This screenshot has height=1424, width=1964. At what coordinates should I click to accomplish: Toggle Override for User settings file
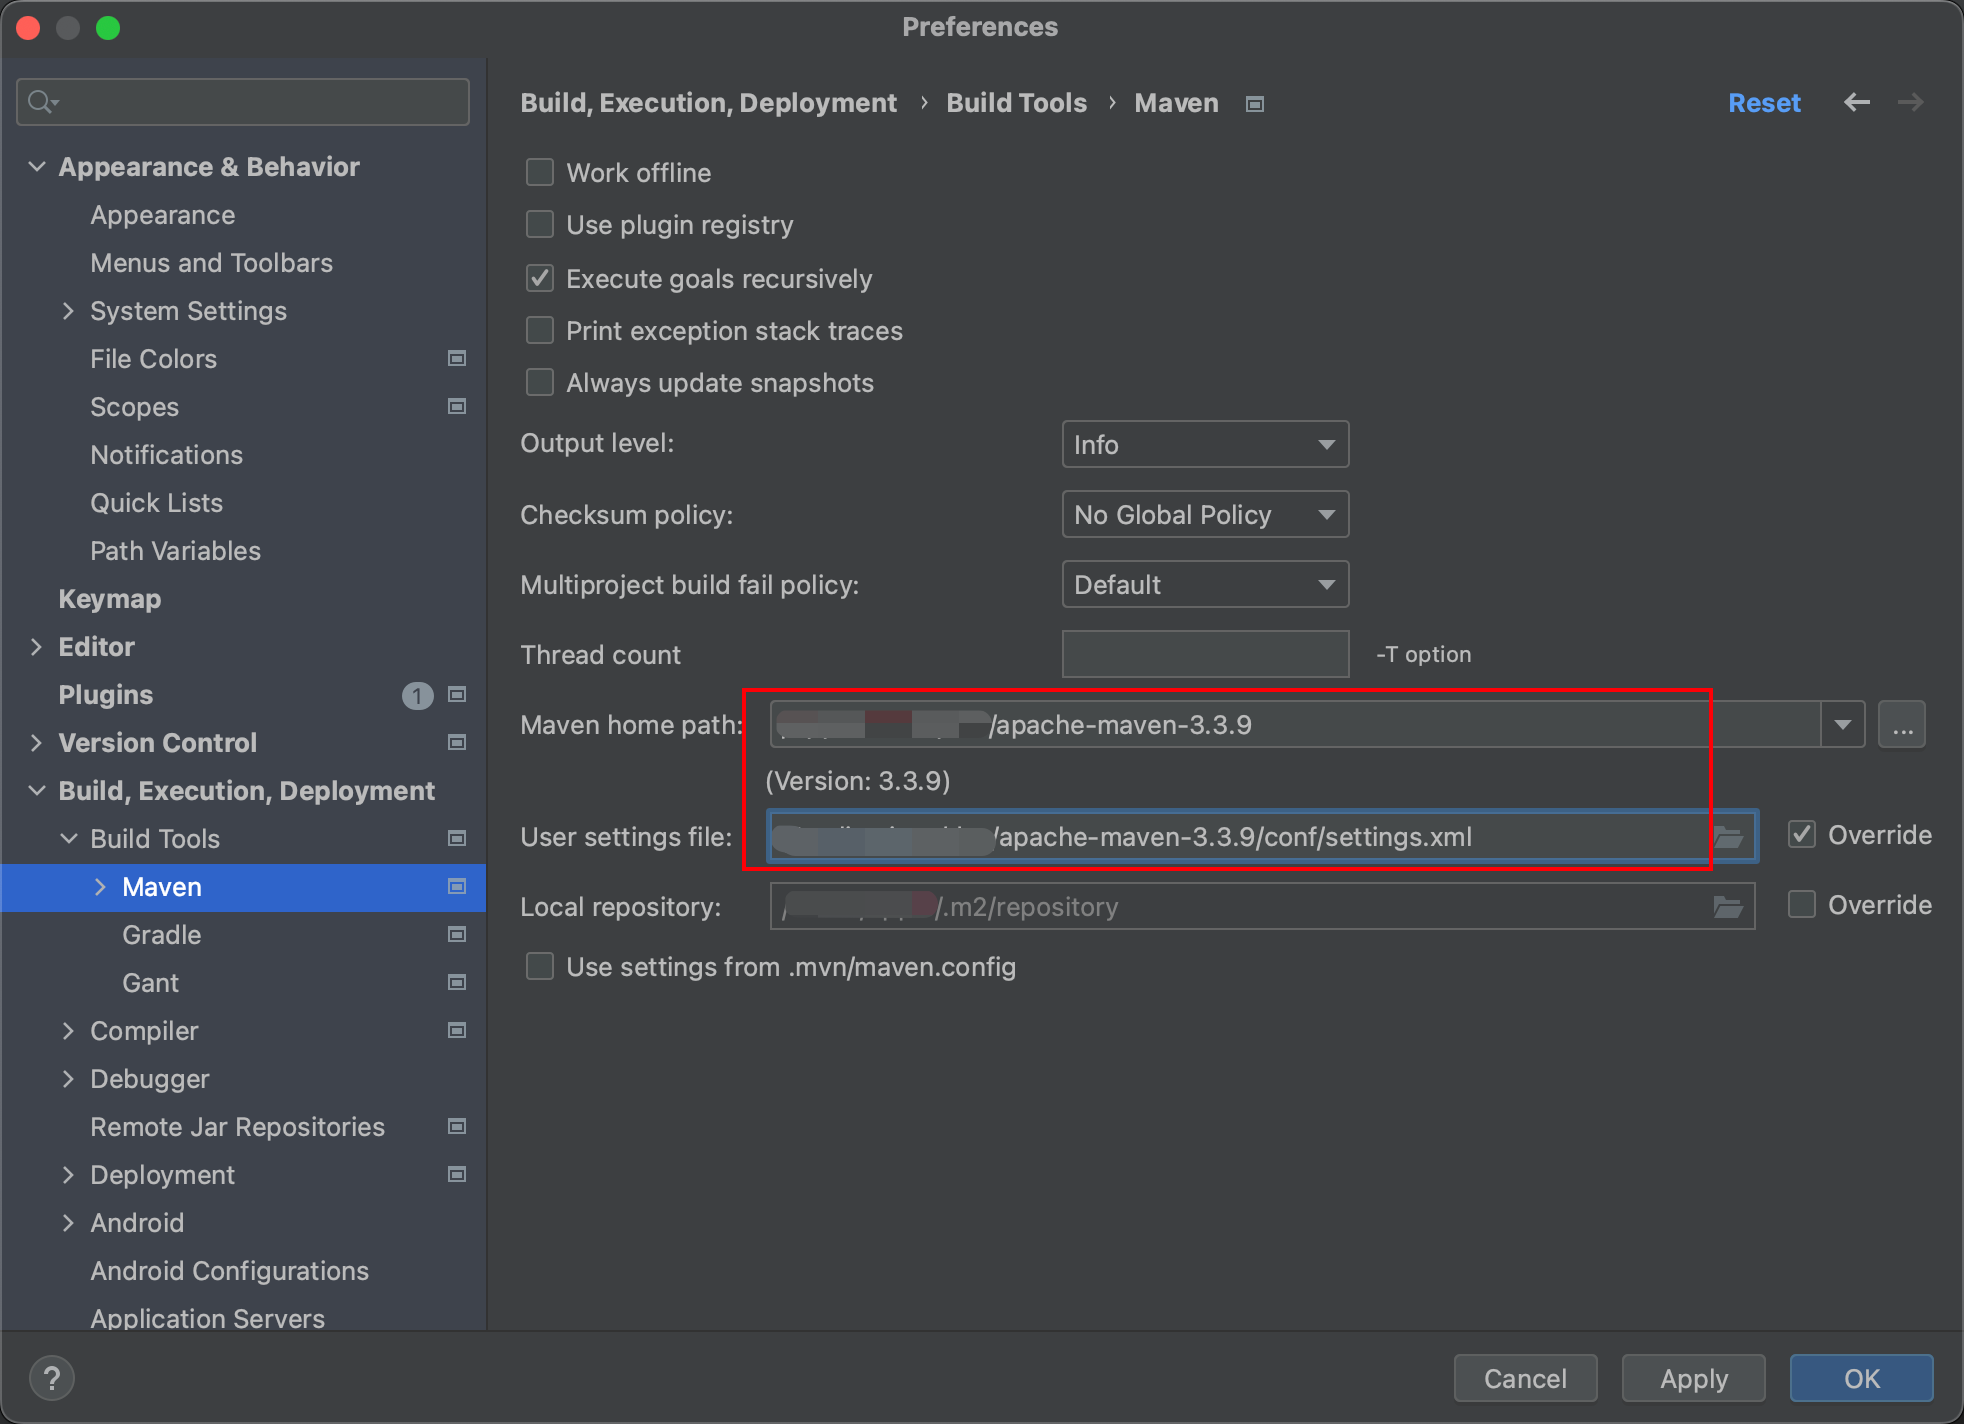(1802, 835)
